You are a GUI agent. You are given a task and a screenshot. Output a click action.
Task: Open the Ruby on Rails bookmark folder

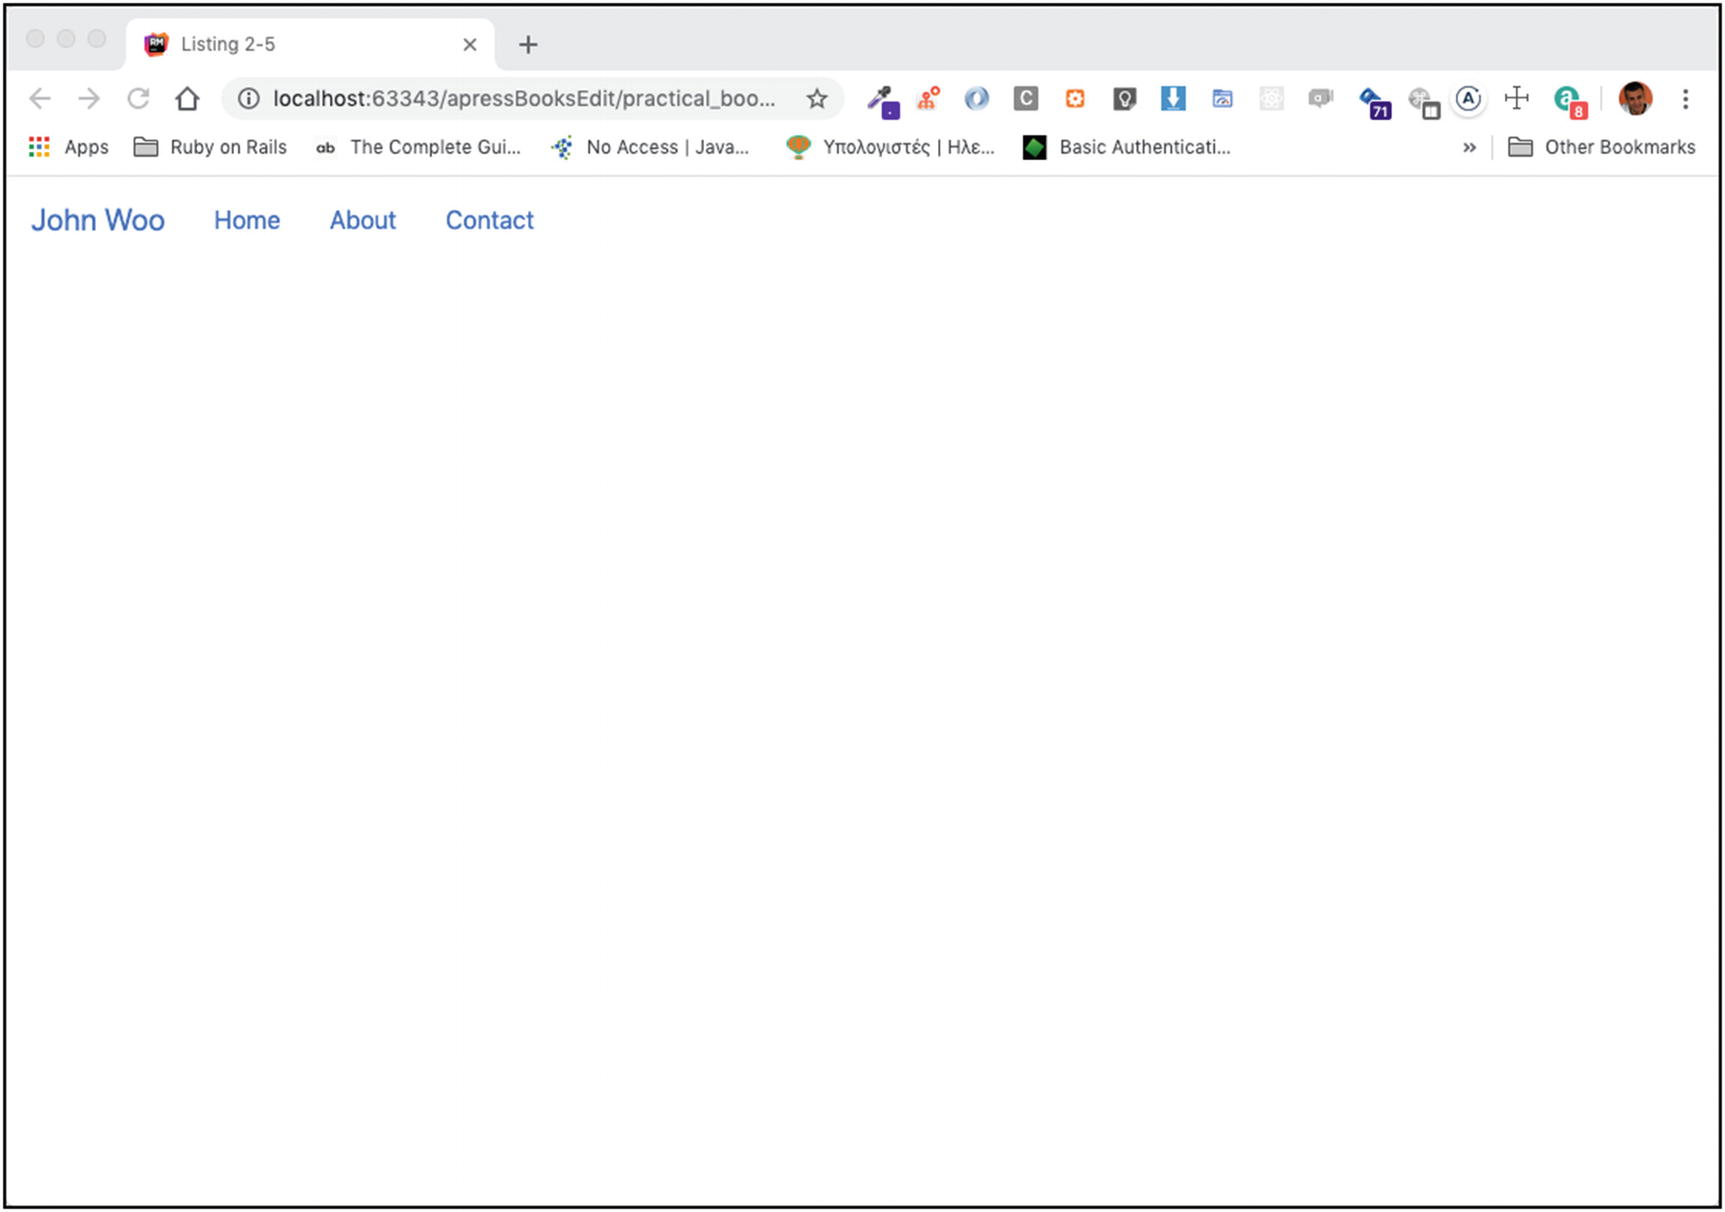click(211, 147)
